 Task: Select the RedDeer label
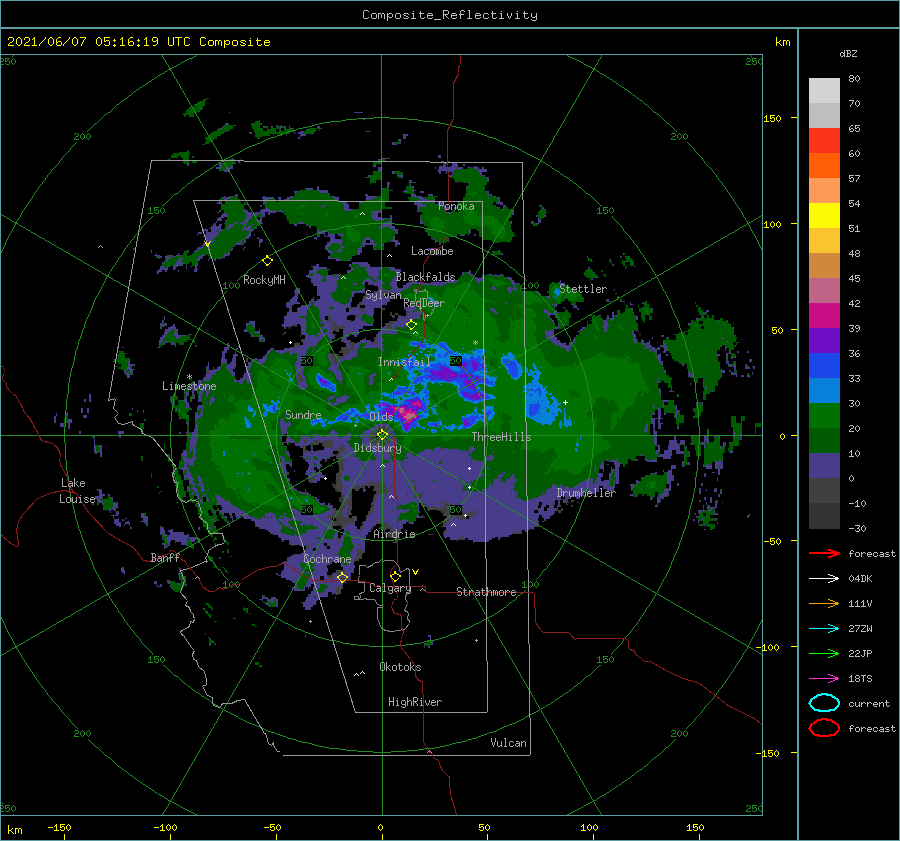click(x=424, y=303)
